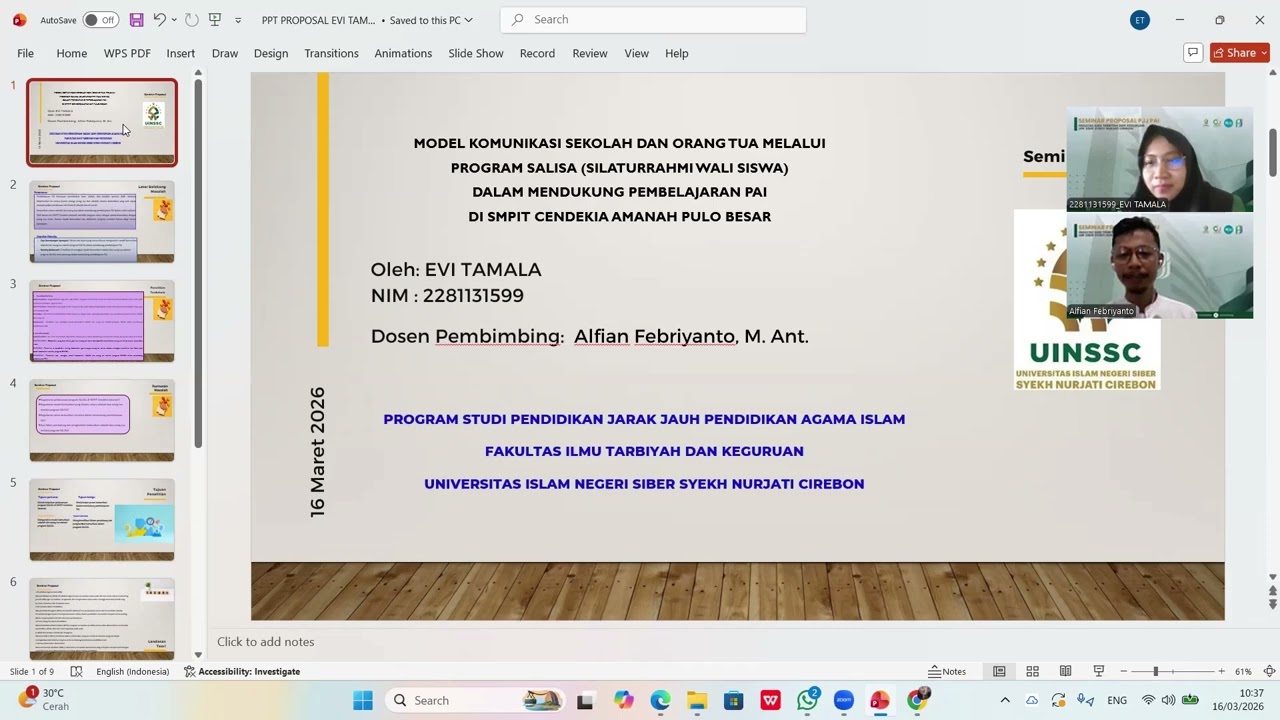Switch to the Insert tab
Image resolution: width=1280 pixels, height=720 pixels.
tap(181, 53)
